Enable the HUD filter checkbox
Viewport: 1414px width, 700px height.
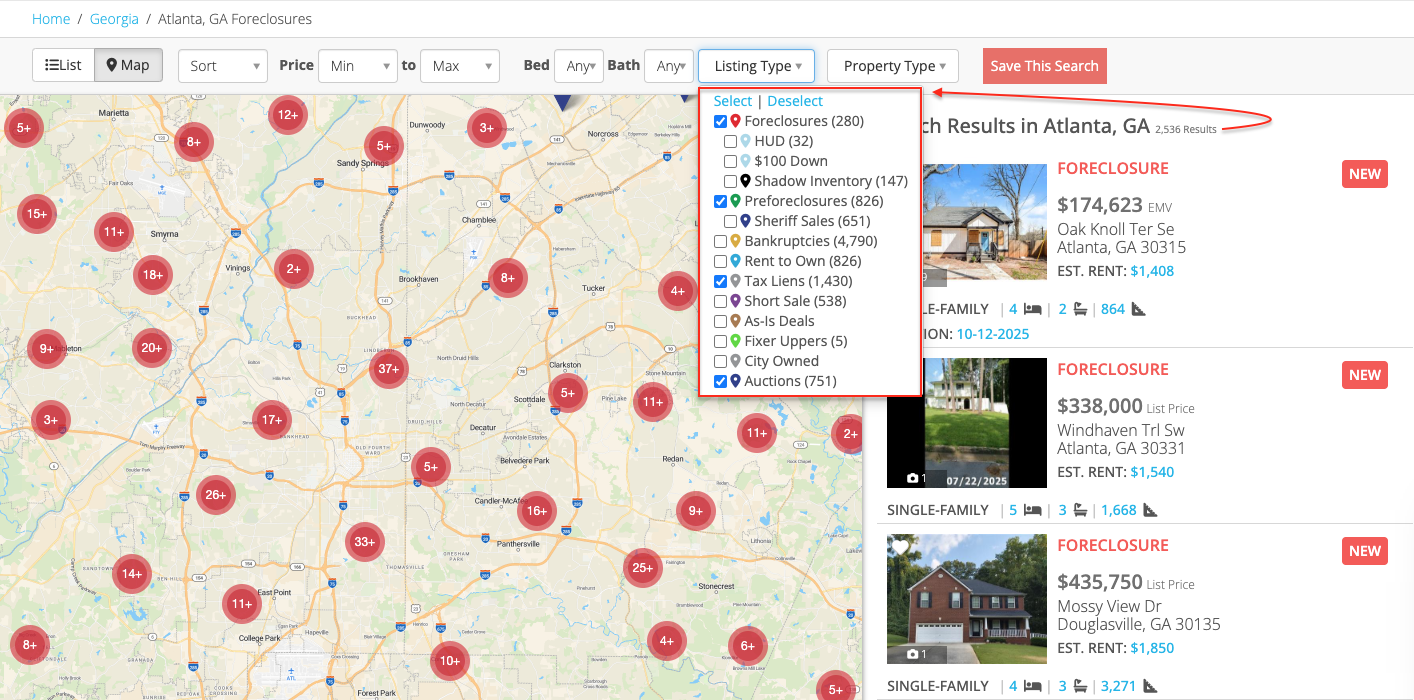[731, 140]
